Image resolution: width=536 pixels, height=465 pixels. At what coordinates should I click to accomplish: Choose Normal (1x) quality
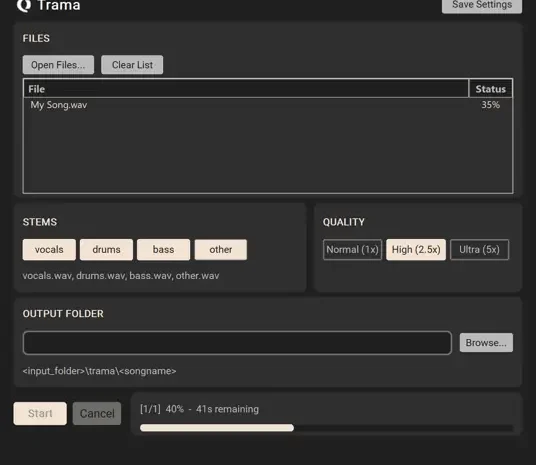click(x=352, y=250)
